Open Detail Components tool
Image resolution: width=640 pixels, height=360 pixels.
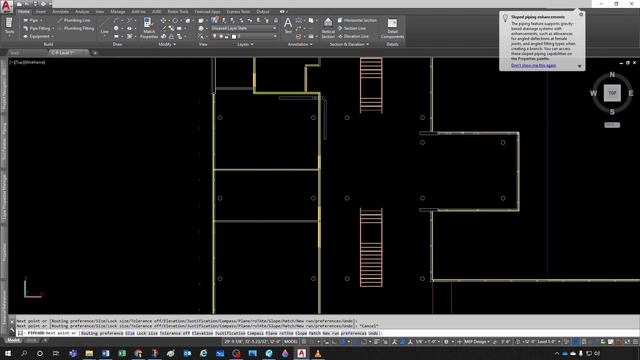pos(392,28)
